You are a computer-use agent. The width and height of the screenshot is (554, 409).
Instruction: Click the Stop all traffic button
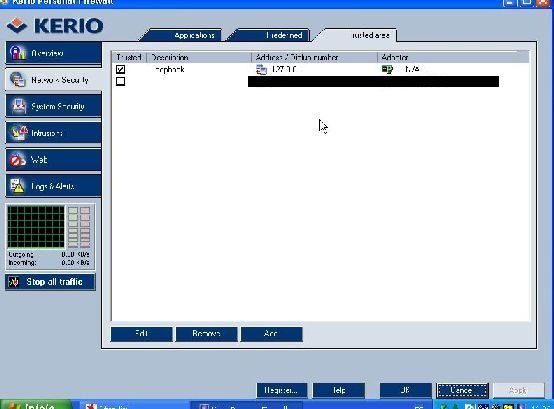(x=50, y=282)
